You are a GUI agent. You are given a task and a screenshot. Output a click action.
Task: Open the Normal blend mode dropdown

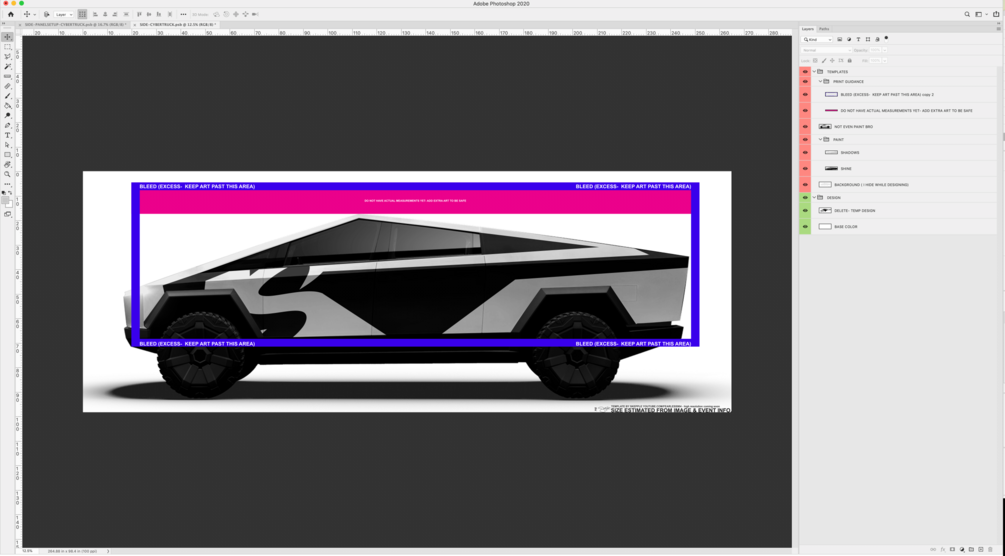827,50
